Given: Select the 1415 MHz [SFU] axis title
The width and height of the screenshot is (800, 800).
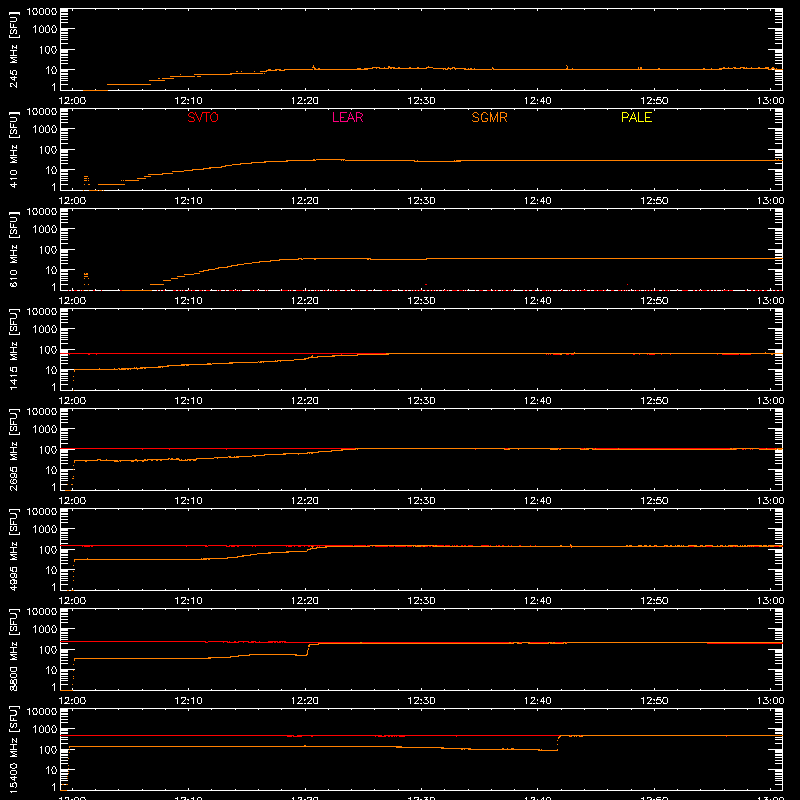Looking at the screenshot, I should tap(14, 350).
